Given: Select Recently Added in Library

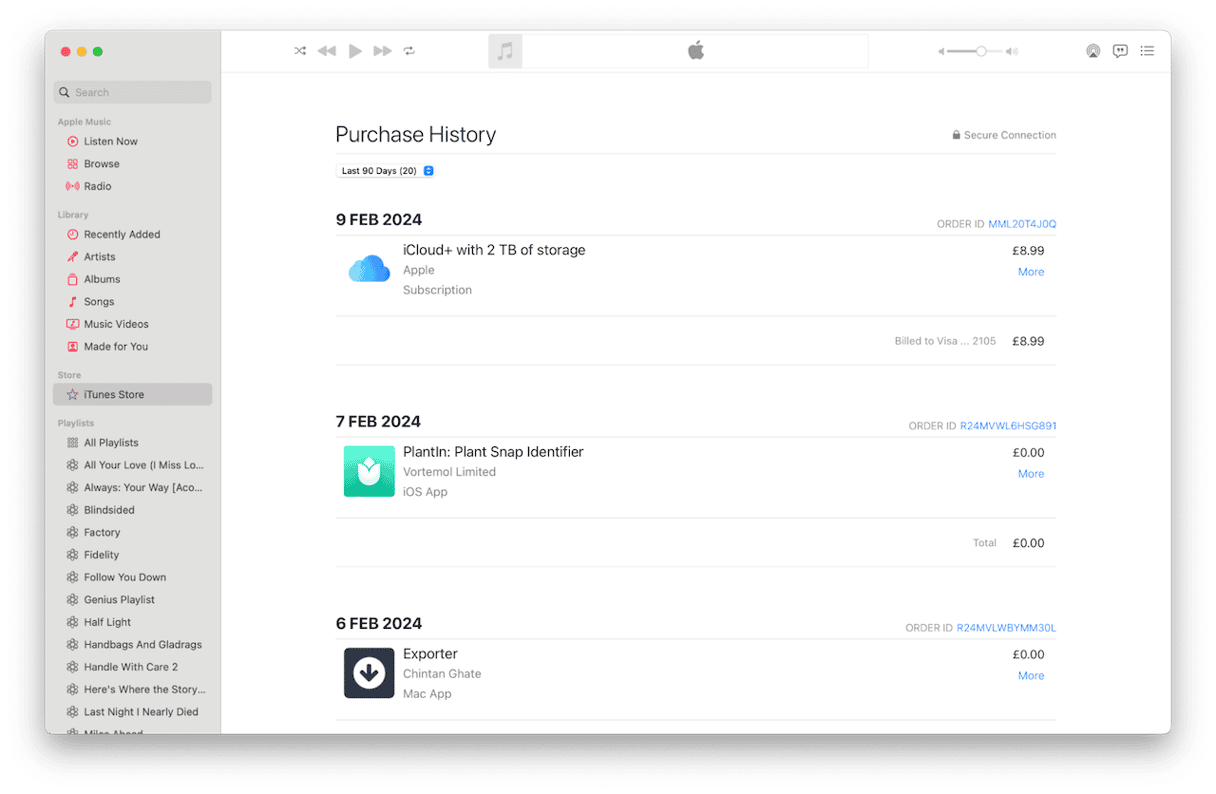Looking at the screenshot, I should (x=133, y=234).
